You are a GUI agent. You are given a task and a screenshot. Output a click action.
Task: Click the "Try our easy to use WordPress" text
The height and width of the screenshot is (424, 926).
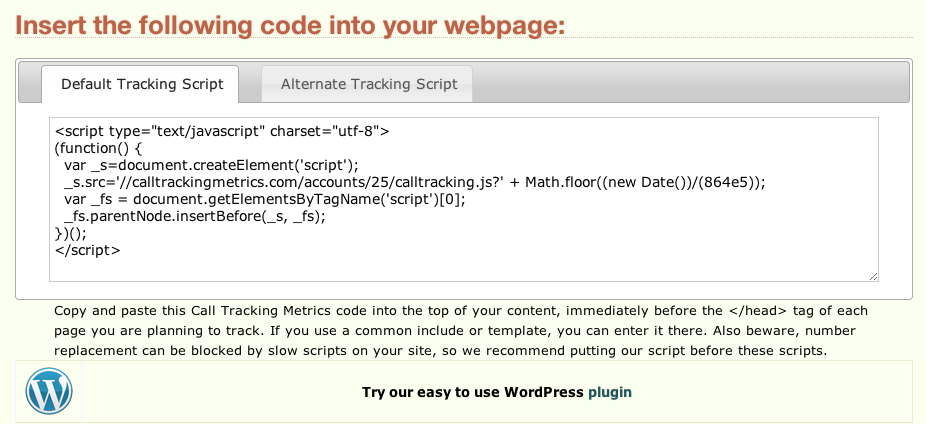pyautogui.click(x=472, y=392)
